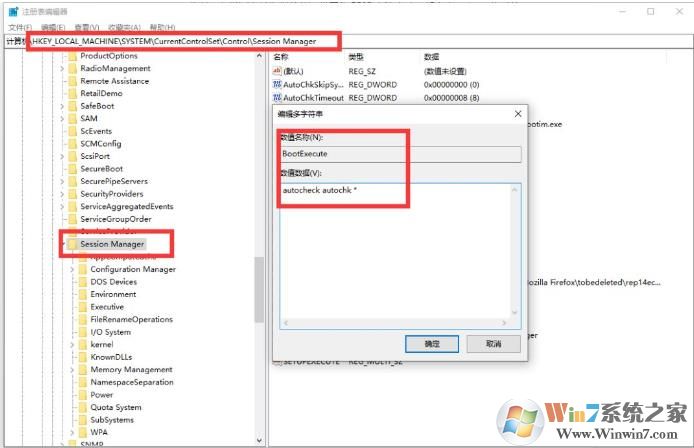Click the folder icon beside Session Manager
The height and width of the screenshot is (448, 694).
click(x=73, y=244)
